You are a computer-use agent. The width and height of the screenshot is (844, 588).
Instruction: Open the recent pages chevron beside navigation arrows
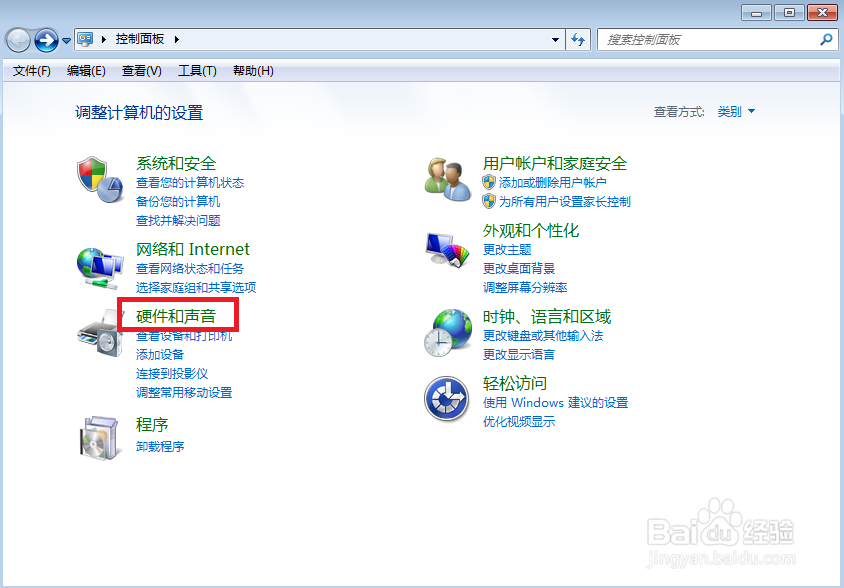[65, 40]
